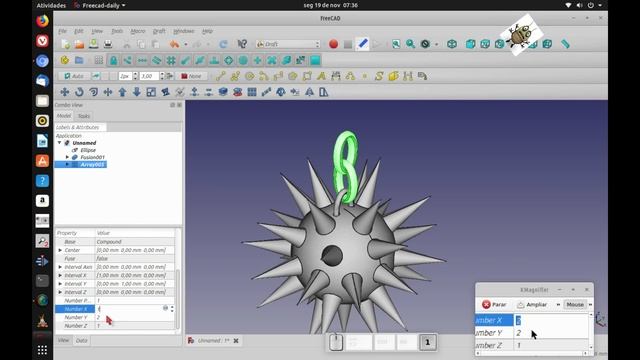
Task: Select the Draft Circle tool
Action: [x=249, y=76]
